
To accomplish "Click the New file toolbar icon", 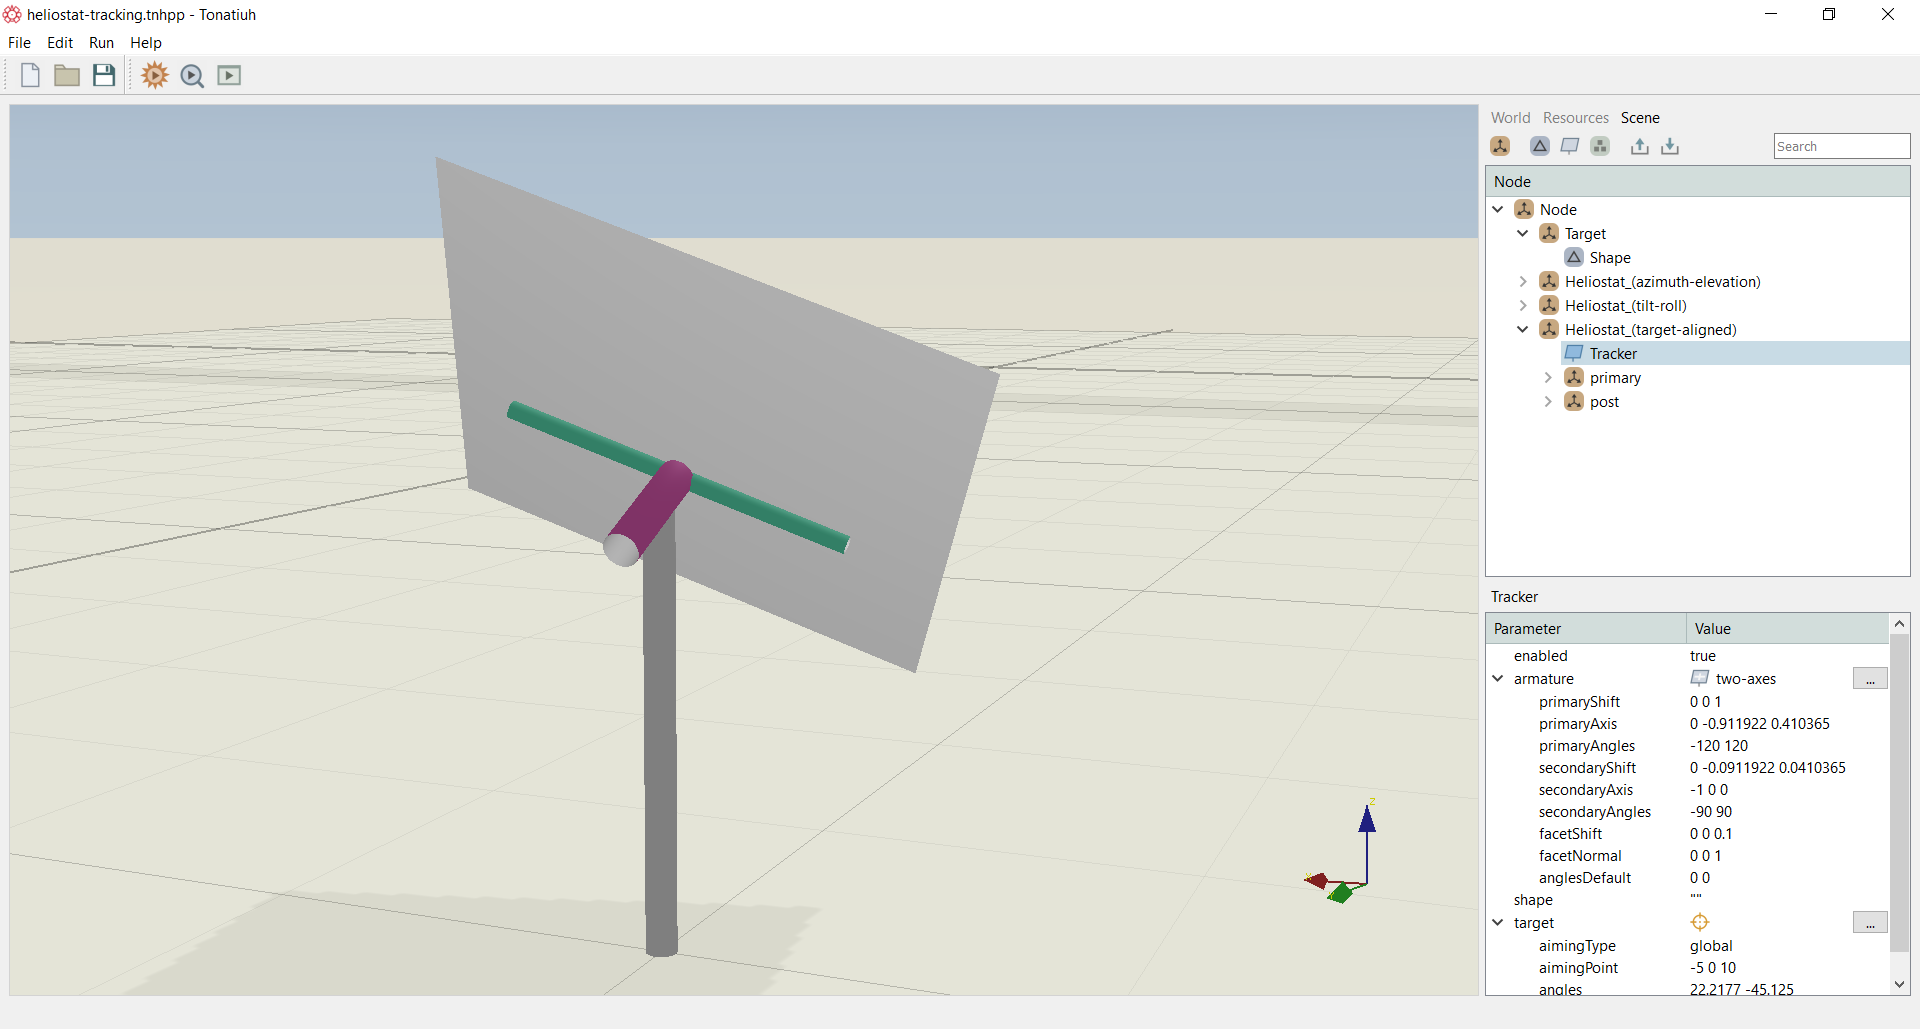I will pyautogui.click(x=30, y=75).
